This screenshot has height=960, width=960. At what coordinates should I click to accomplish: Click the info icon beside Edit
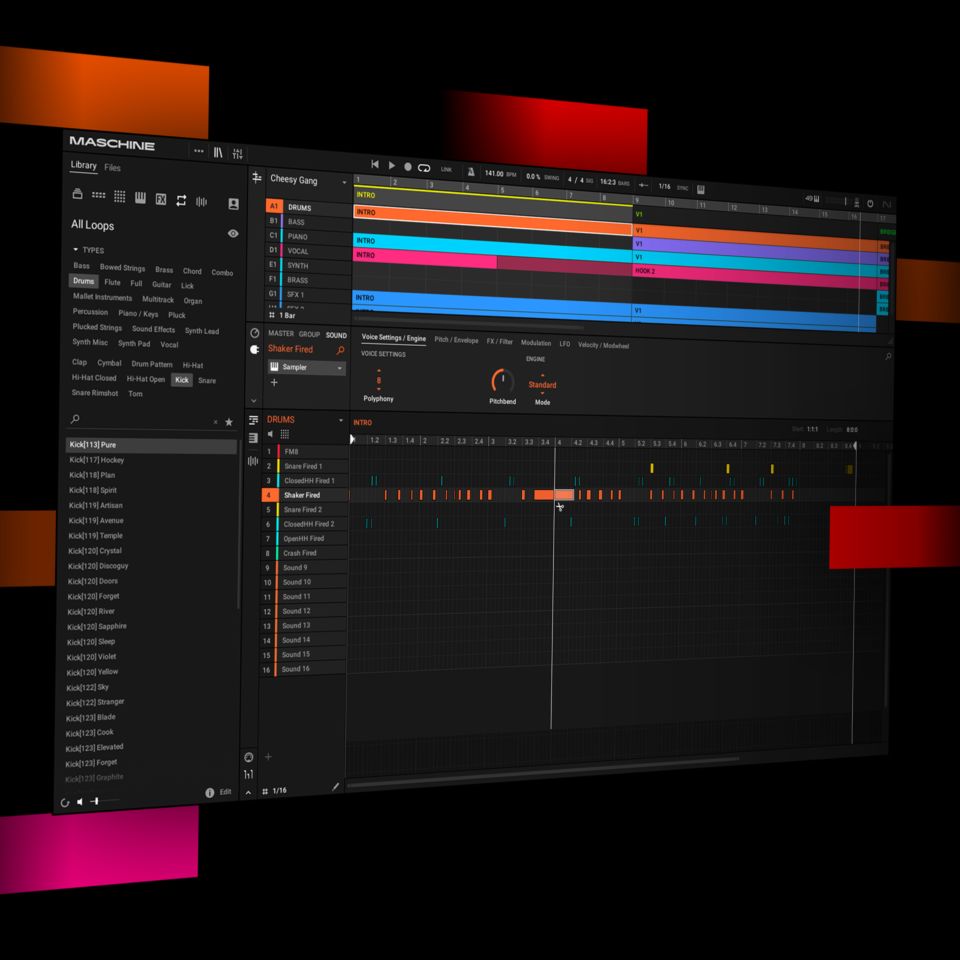[x=209, y=792]
